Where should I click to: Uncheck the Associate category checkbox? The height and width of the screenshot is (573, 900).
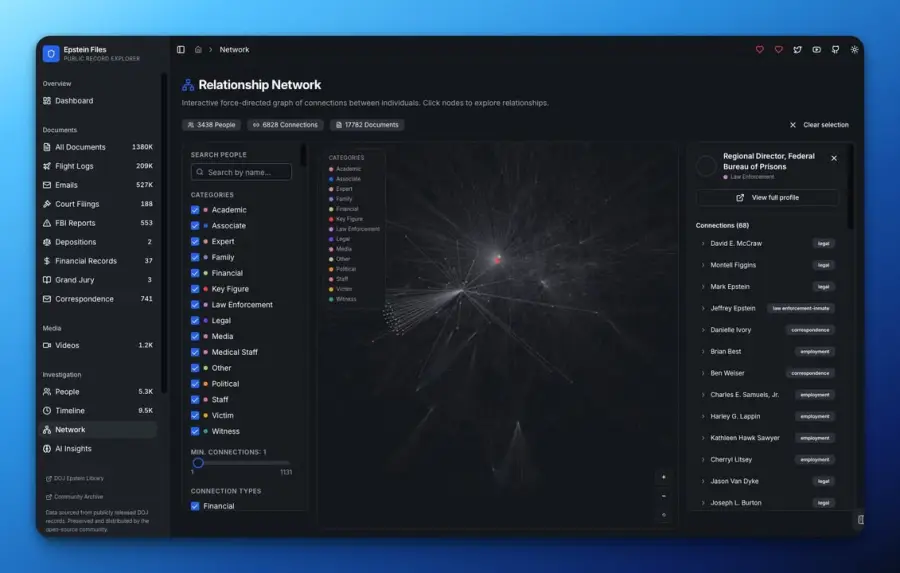point(195,226)
